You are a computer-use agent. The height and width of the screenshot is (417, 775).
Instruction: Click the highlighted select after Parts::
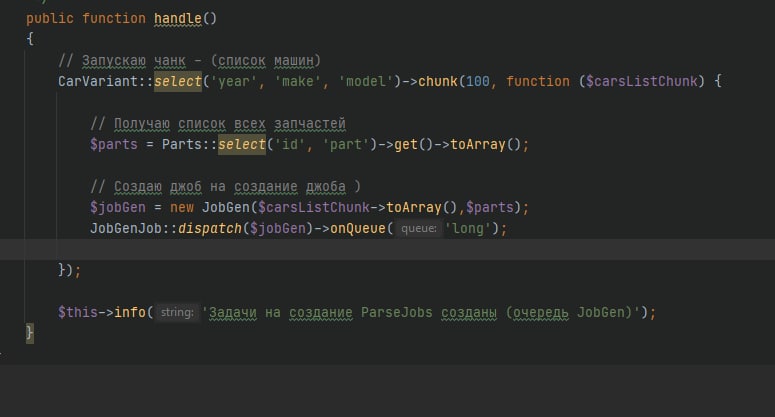click(242, 144)
